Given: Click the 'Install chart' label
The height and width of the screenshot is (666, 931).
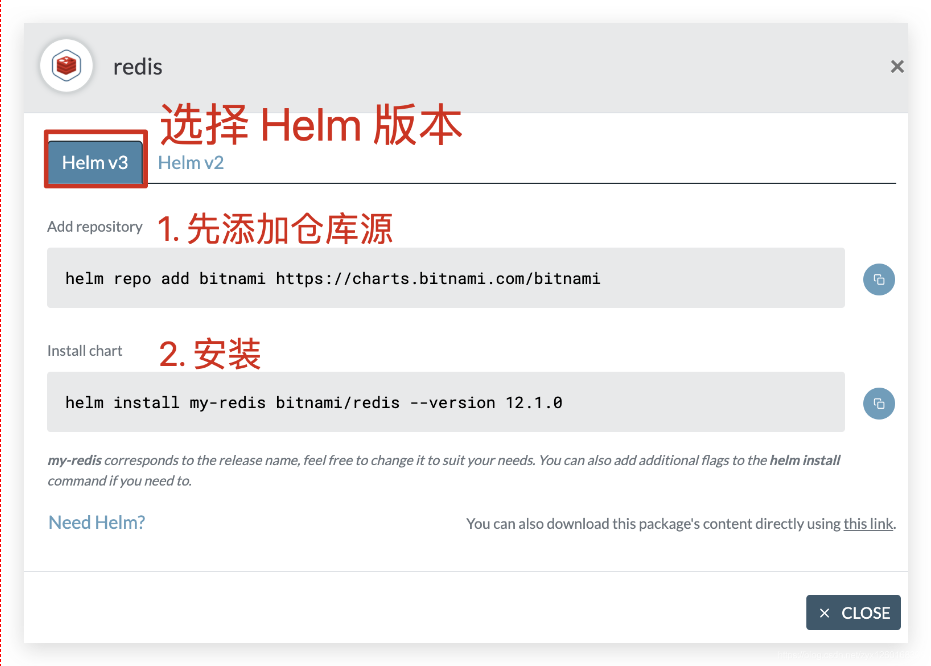Looking at the screenshot, I should click(85, 351).
